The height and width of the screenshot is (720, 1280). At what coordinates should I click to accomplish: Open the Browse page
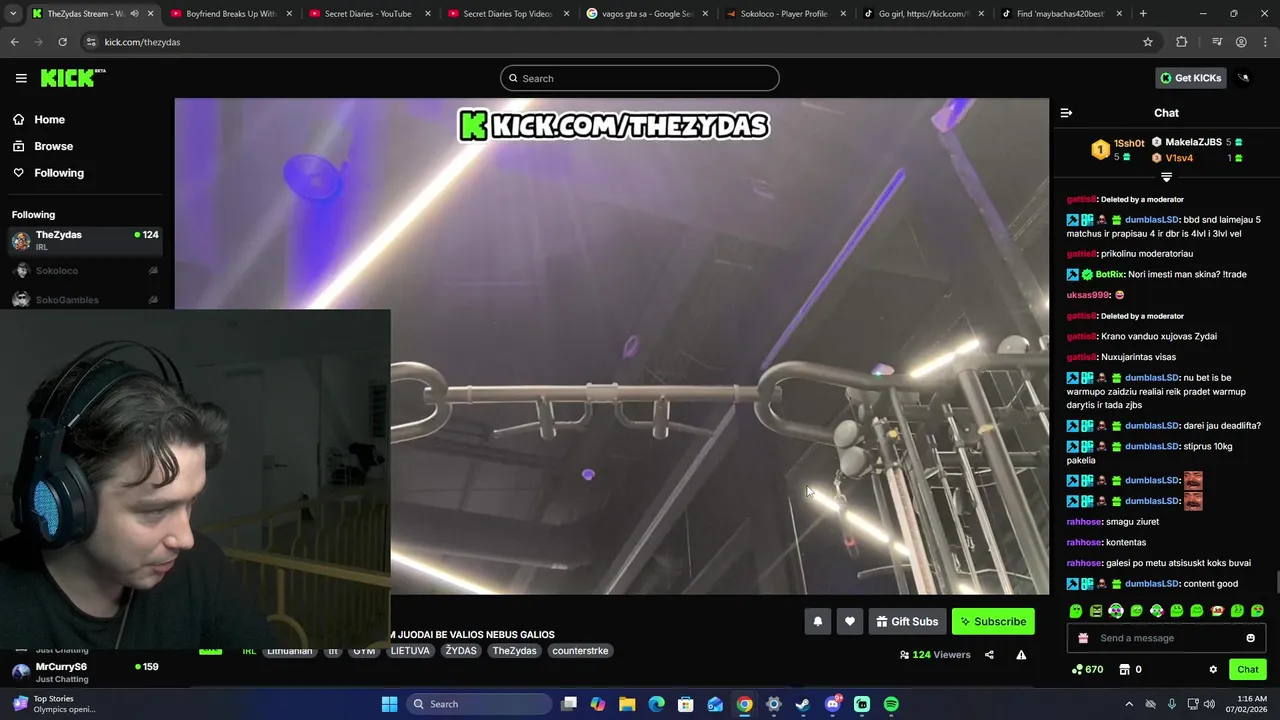pyautogui.click(x=53, y=146)
